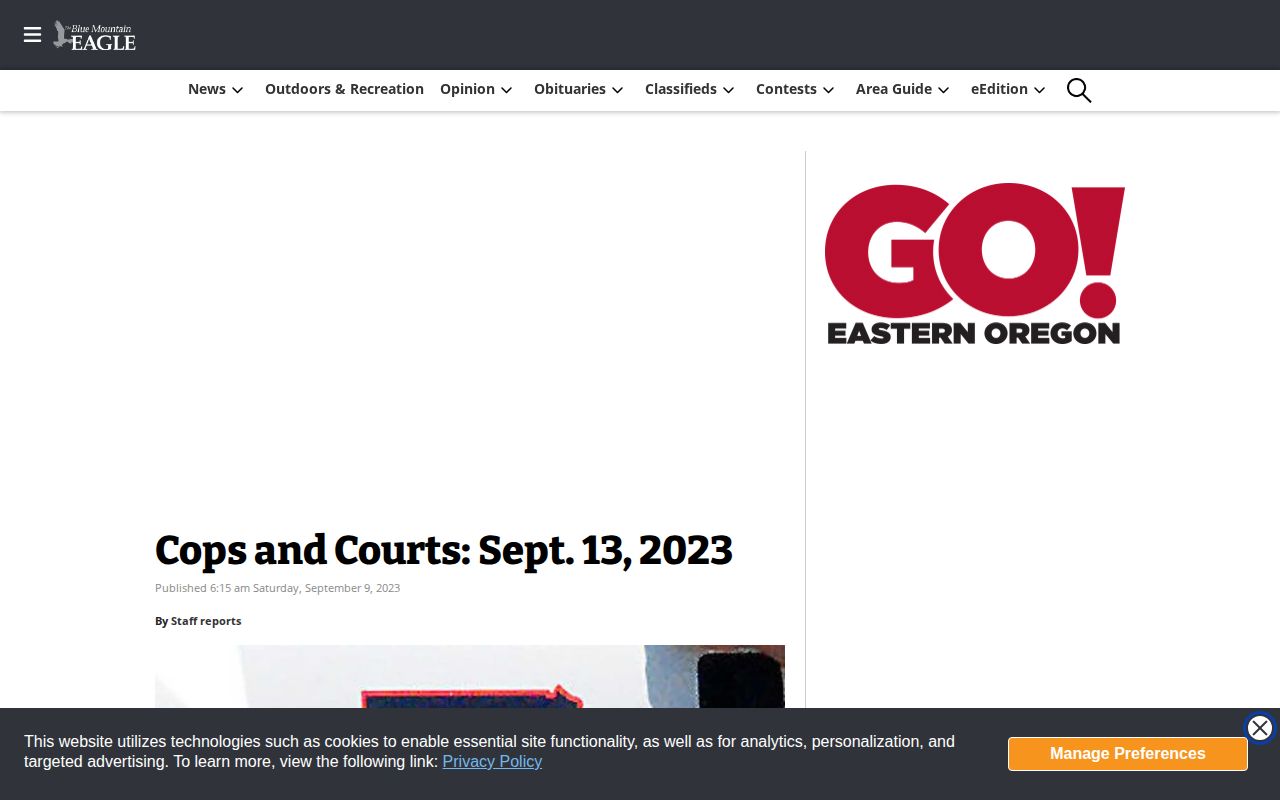Click the Cops and Courts headline

coord(444,551)
